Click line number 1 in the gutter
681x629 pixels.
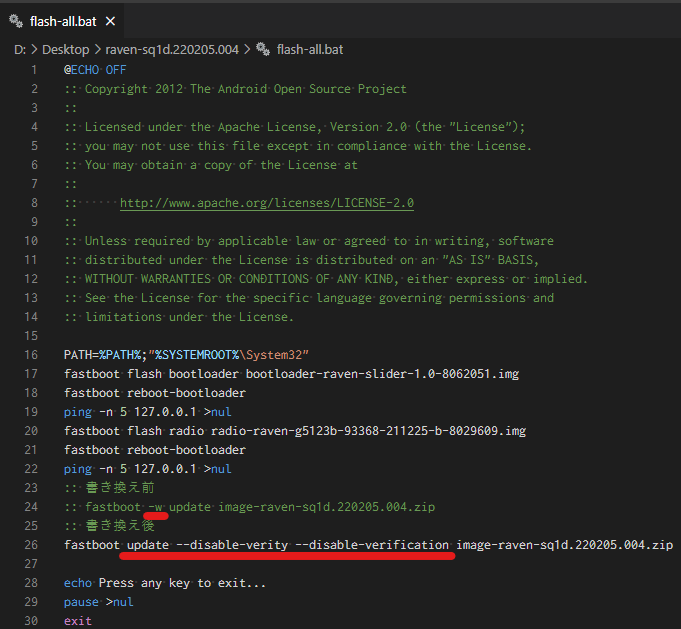point(35,70)
